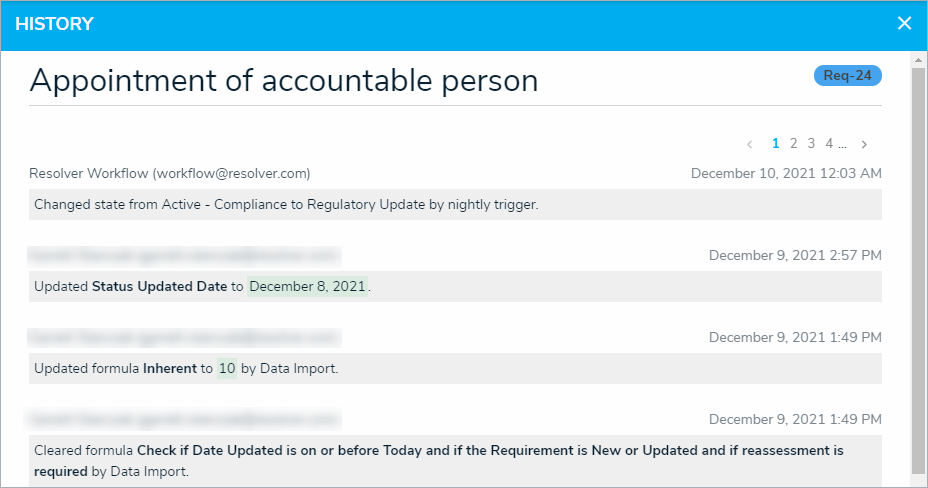Select the Appointment of accountable person title
Viewport: 928px width, 488px height.
[x=284, y=80]
